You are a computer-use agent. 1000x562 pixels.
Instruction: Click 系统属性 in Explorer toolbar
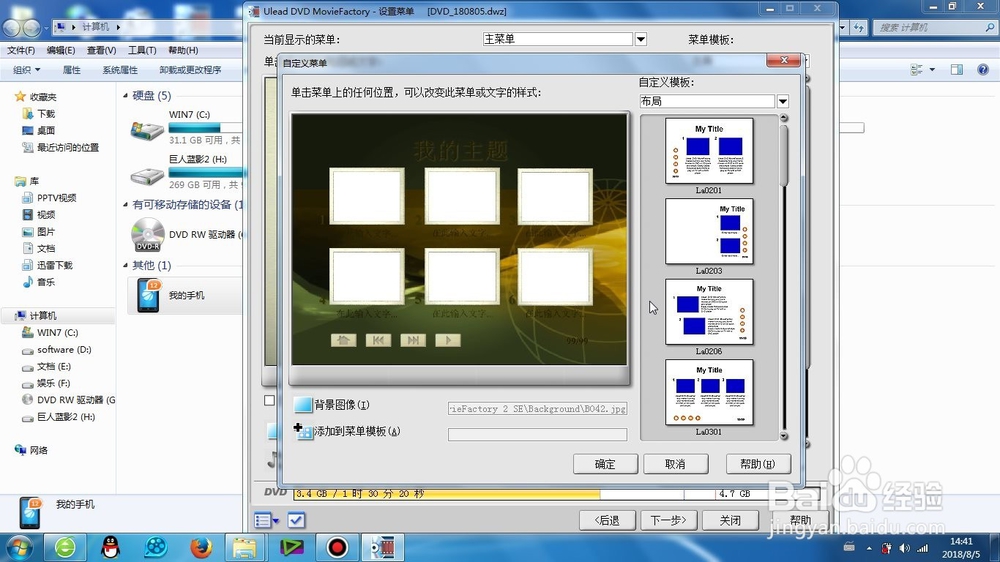click(120, 70)
